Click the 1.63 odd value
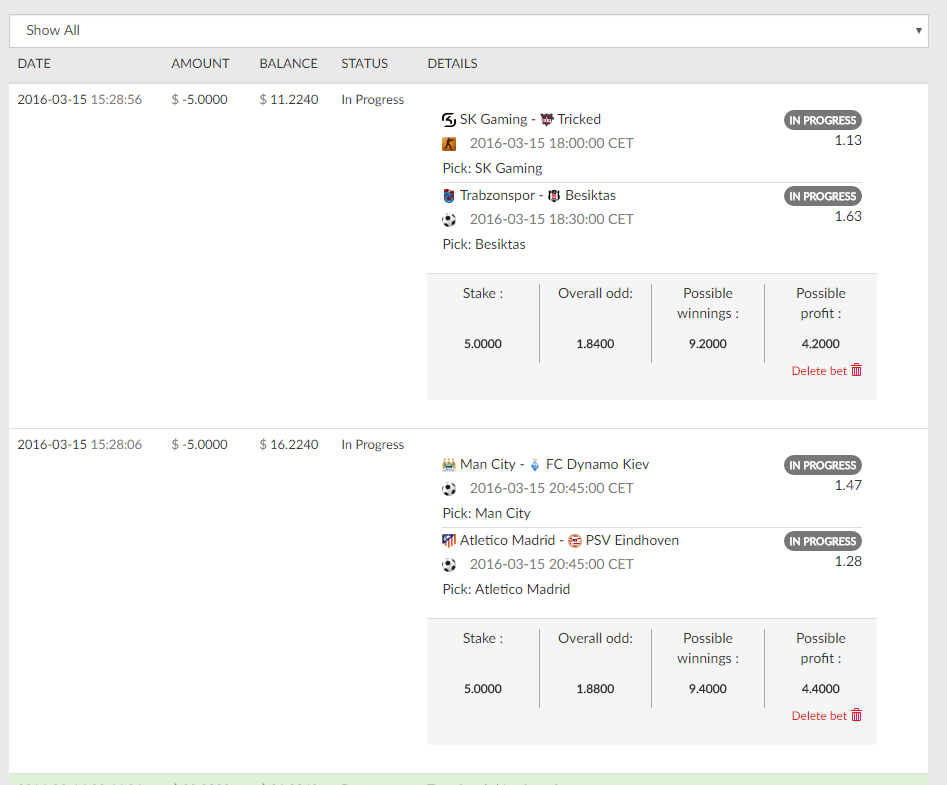The width and height of the screenshot is (947, 785). pos(848,217)
